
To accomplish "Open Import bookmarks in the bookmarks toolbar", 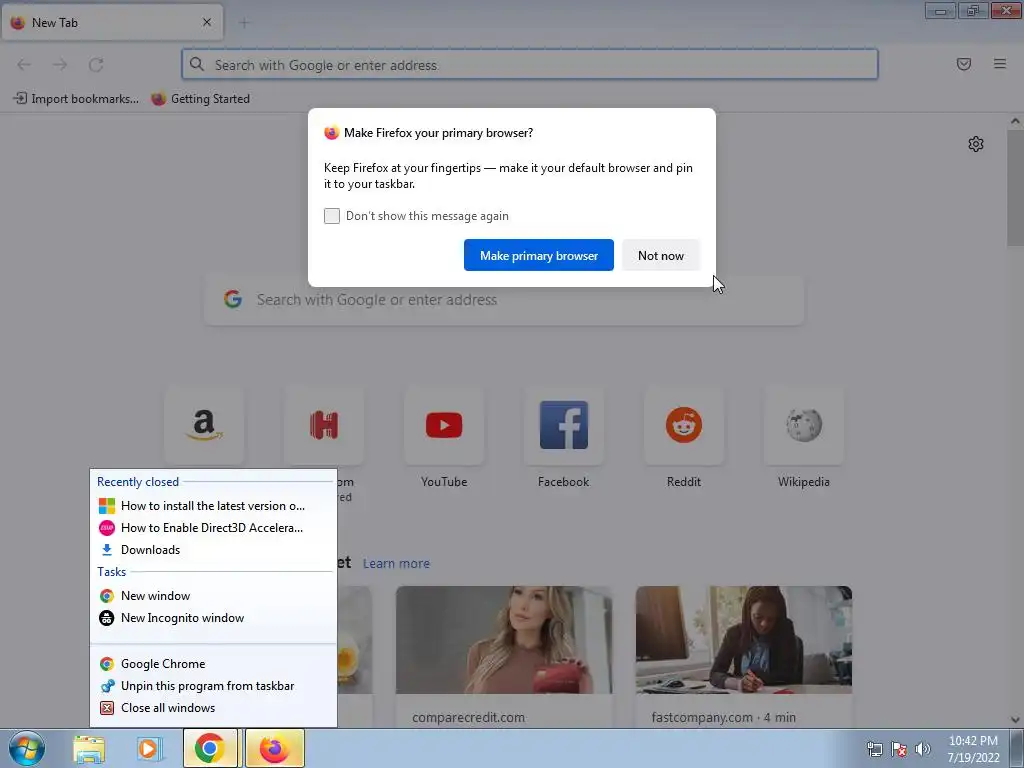I will coord(76,99).
